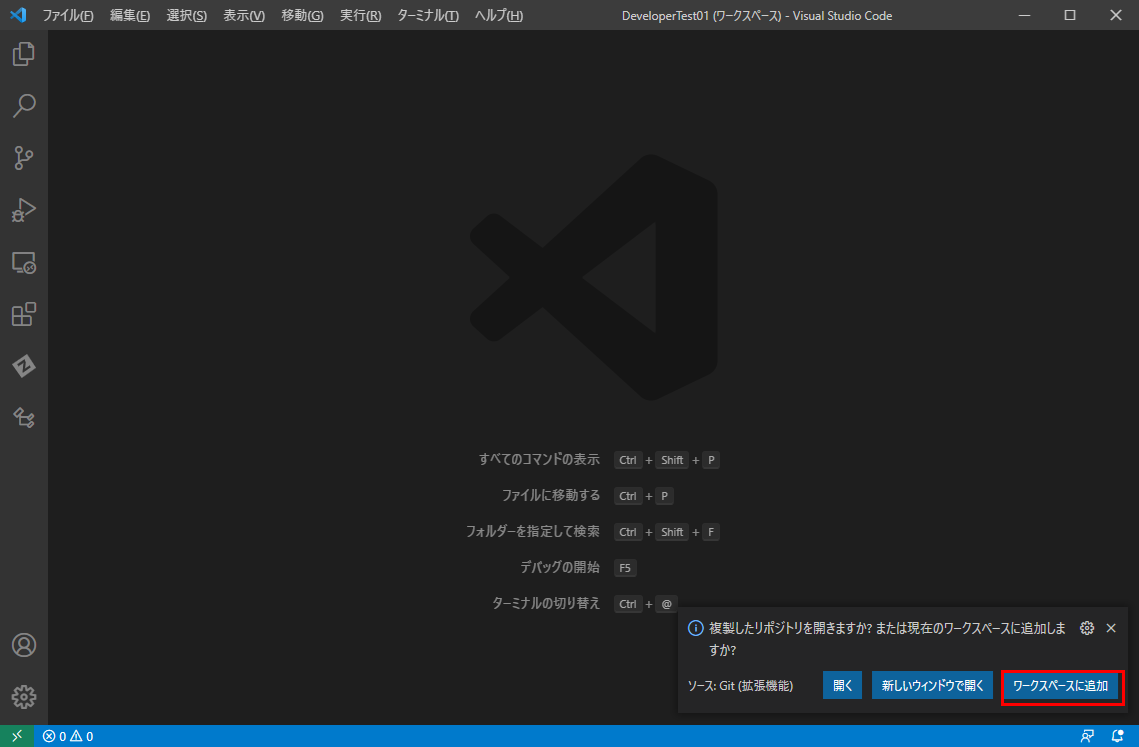The image size is (1139, 747).
Task: Open the Run and Debug view icon
Action: click(24, 210)
